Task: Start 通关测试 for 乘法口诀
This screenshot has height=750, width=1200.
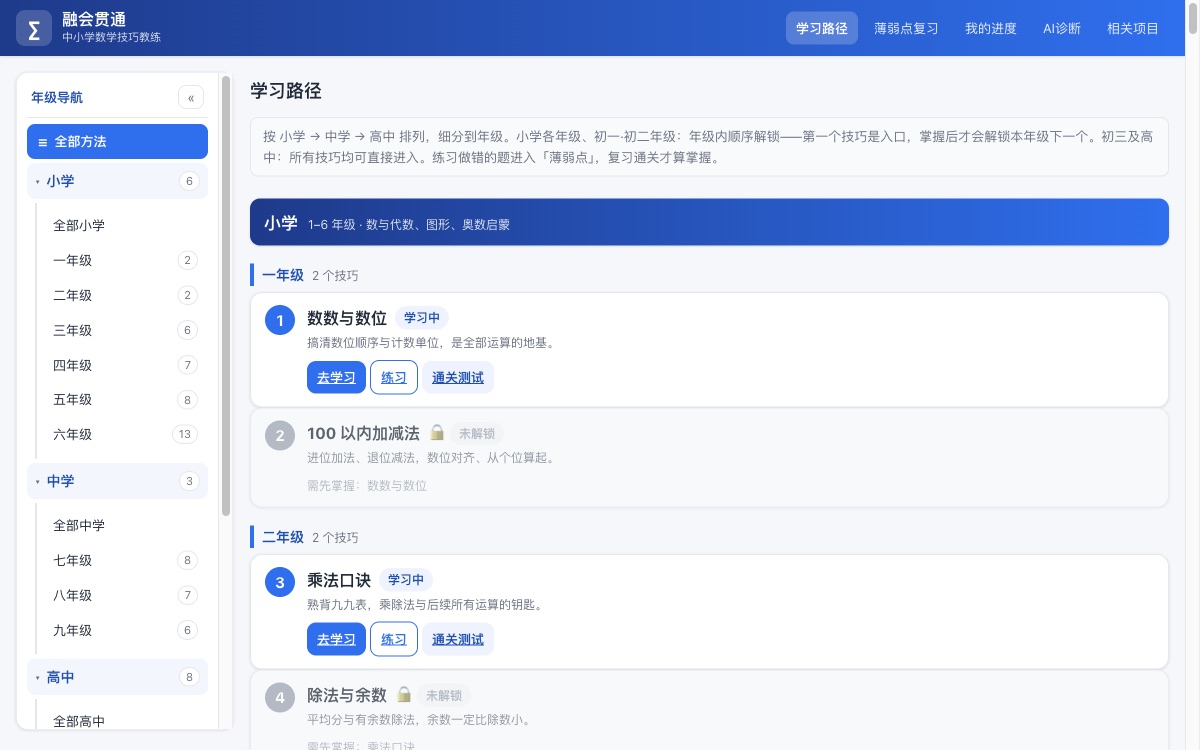Action: point(458,639)
